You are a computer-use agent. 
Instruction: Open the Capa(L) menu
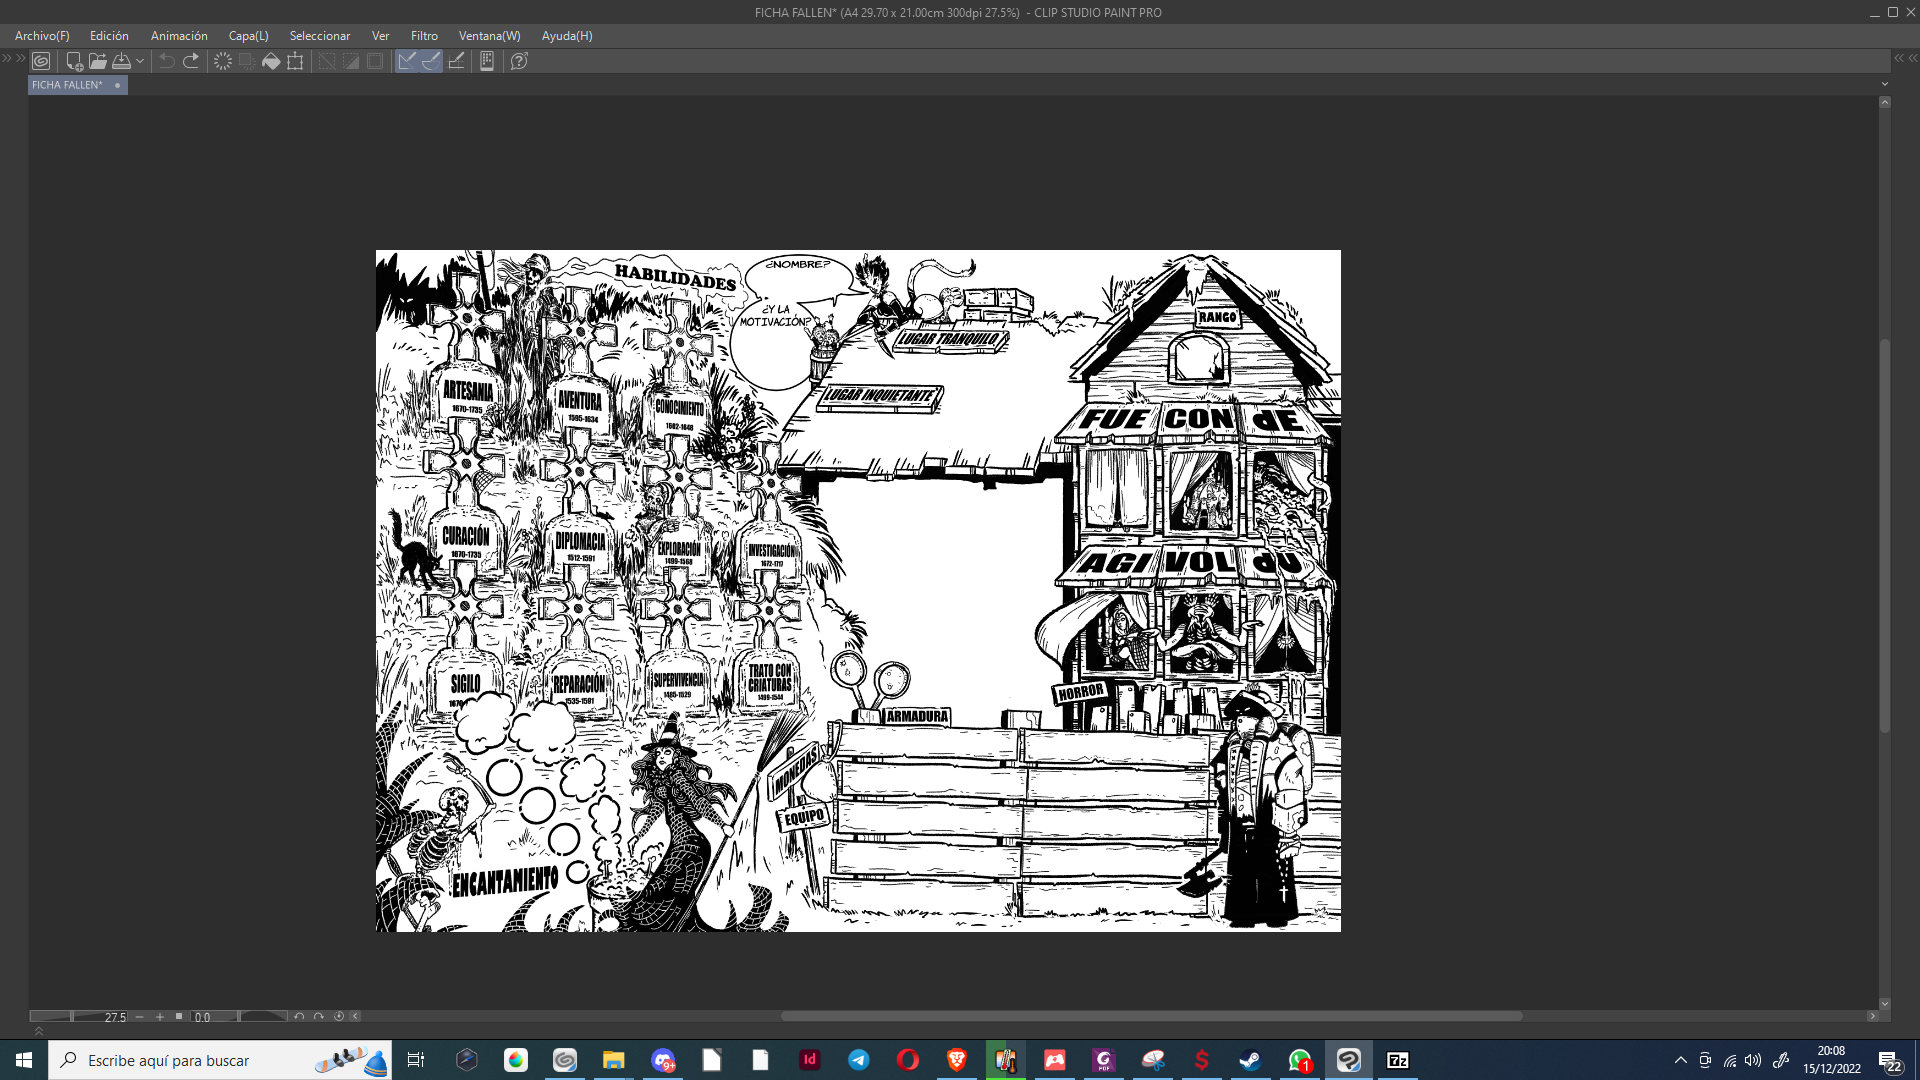[x=248, y=36]
